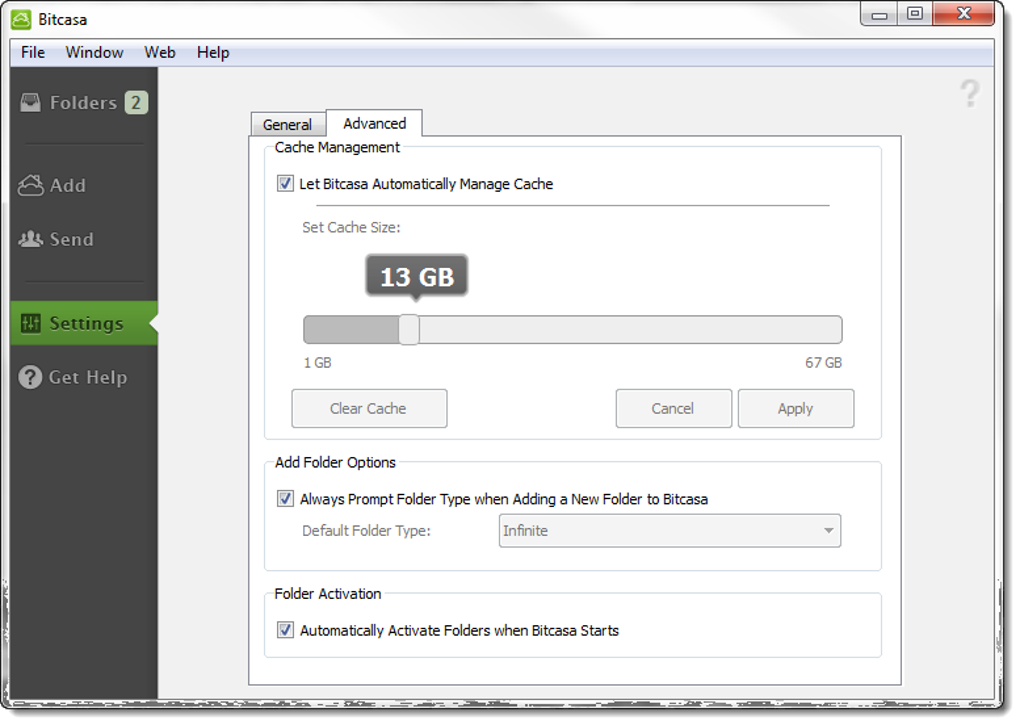Click the Cancel button
This screenshot has width=1020, height=725.
coord(673,408)
